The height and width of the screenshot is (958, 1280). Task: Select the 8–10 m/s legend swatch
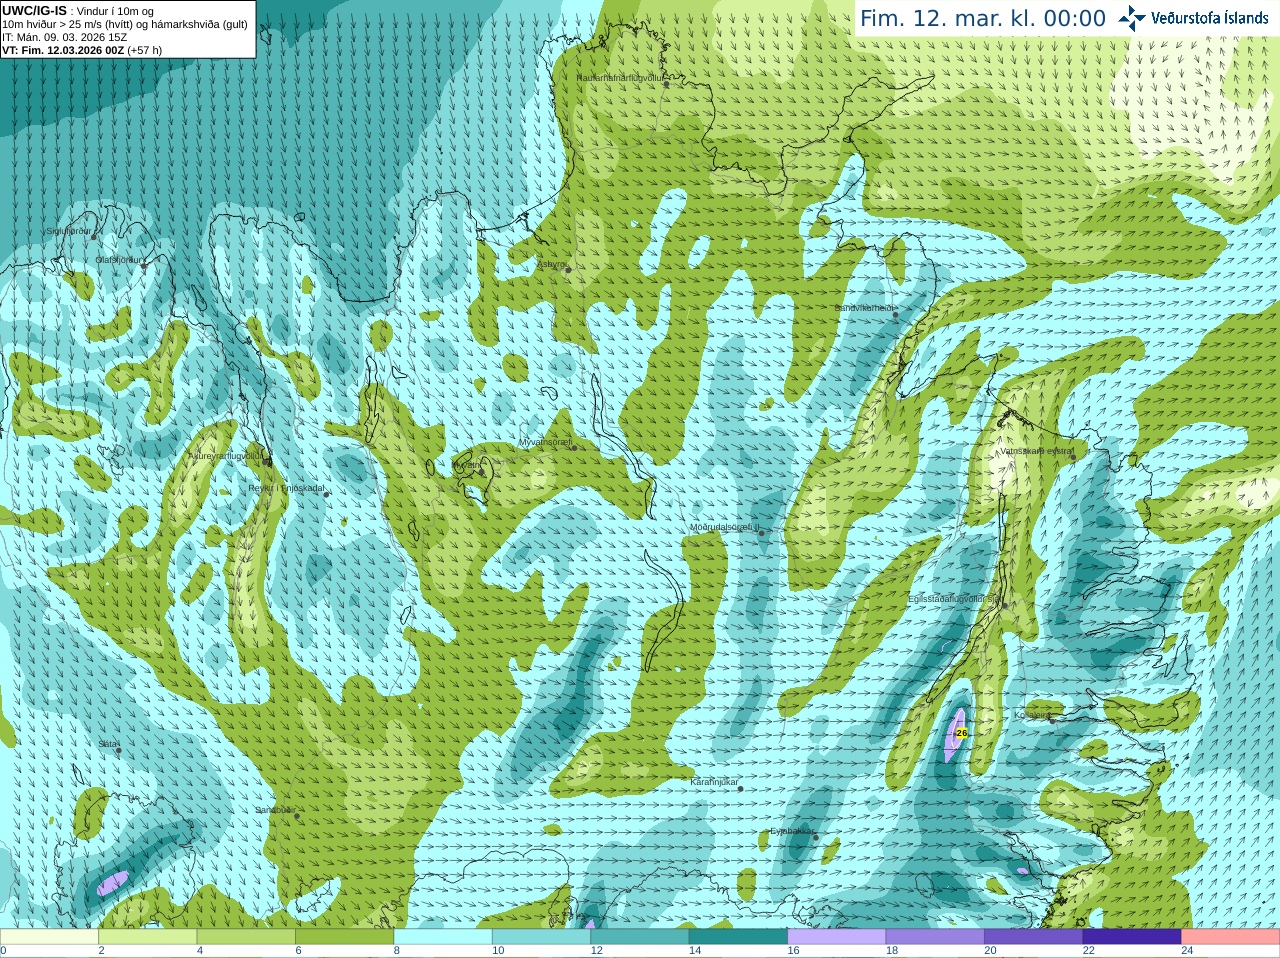(x=443, y=937)
